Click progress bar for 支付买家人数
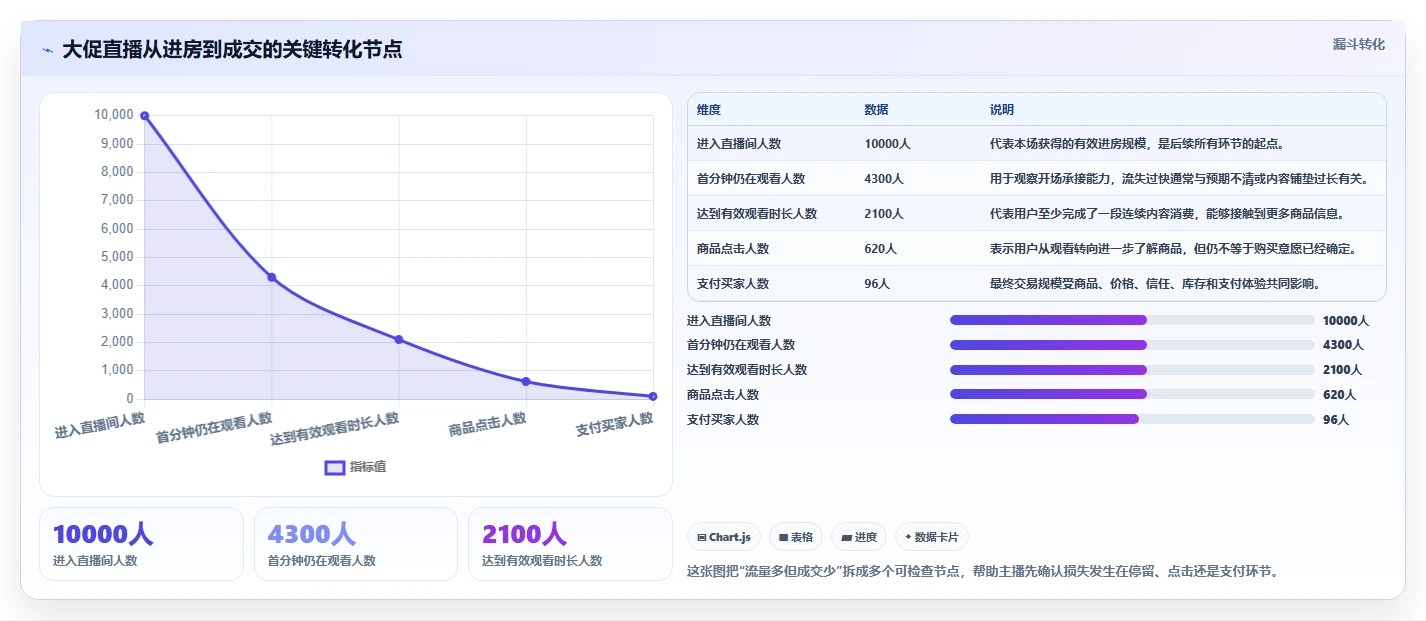This screenshot has width=1426, height=621. coord(1132,419)
